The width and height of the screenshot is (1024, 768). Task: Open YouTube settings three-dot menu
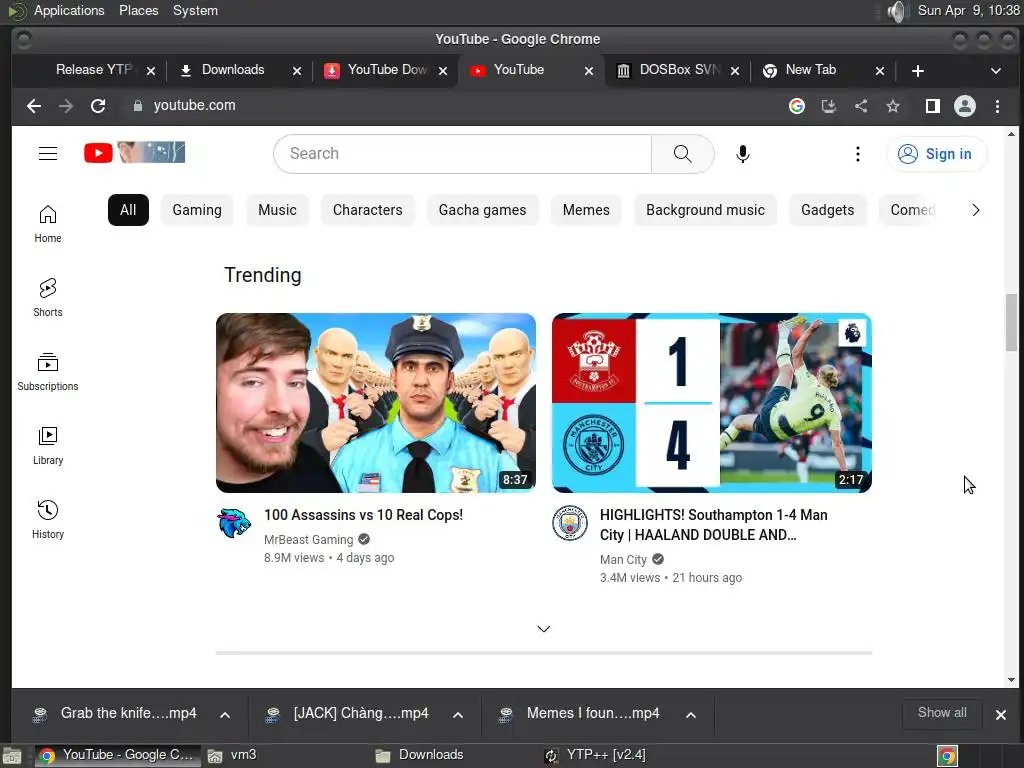[x=857, y=153]
